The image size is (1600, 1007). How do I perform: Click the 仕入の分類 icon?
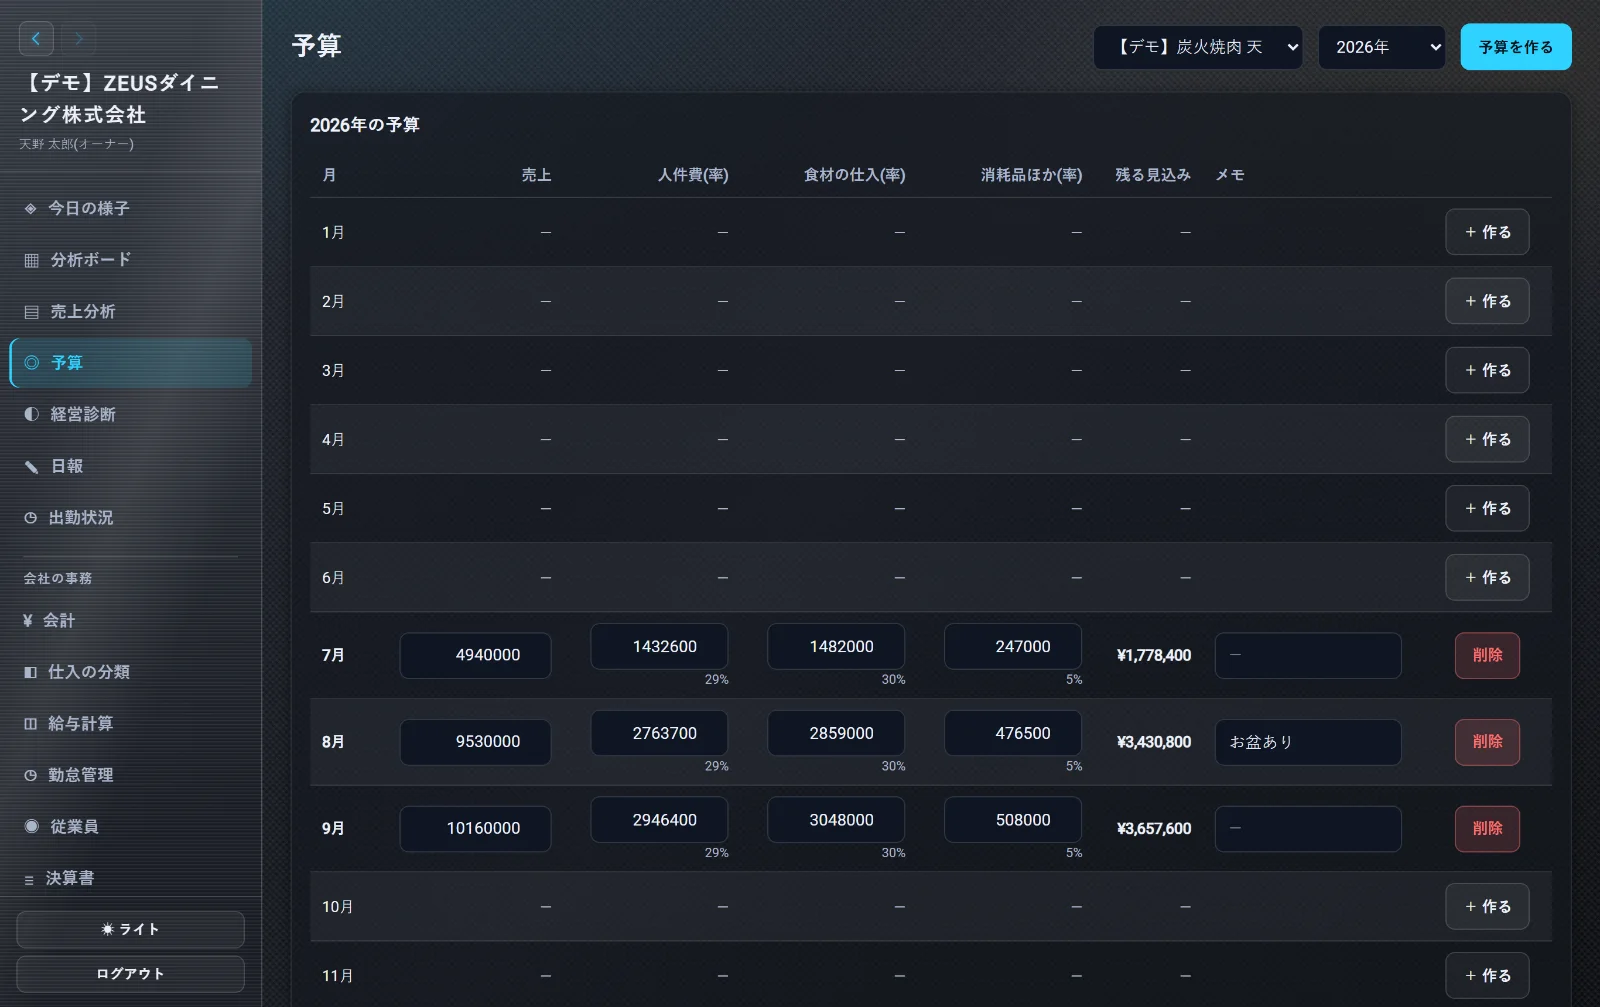(30, 672)
